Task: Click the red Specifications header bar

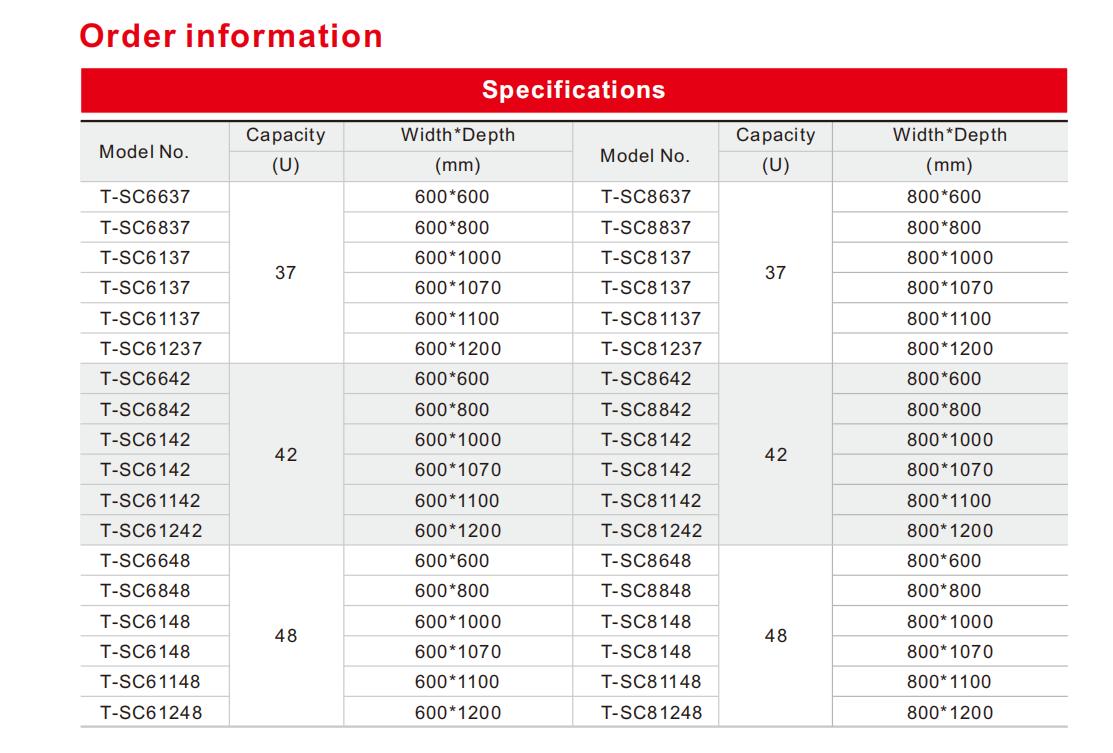Action: click(573, 90)
